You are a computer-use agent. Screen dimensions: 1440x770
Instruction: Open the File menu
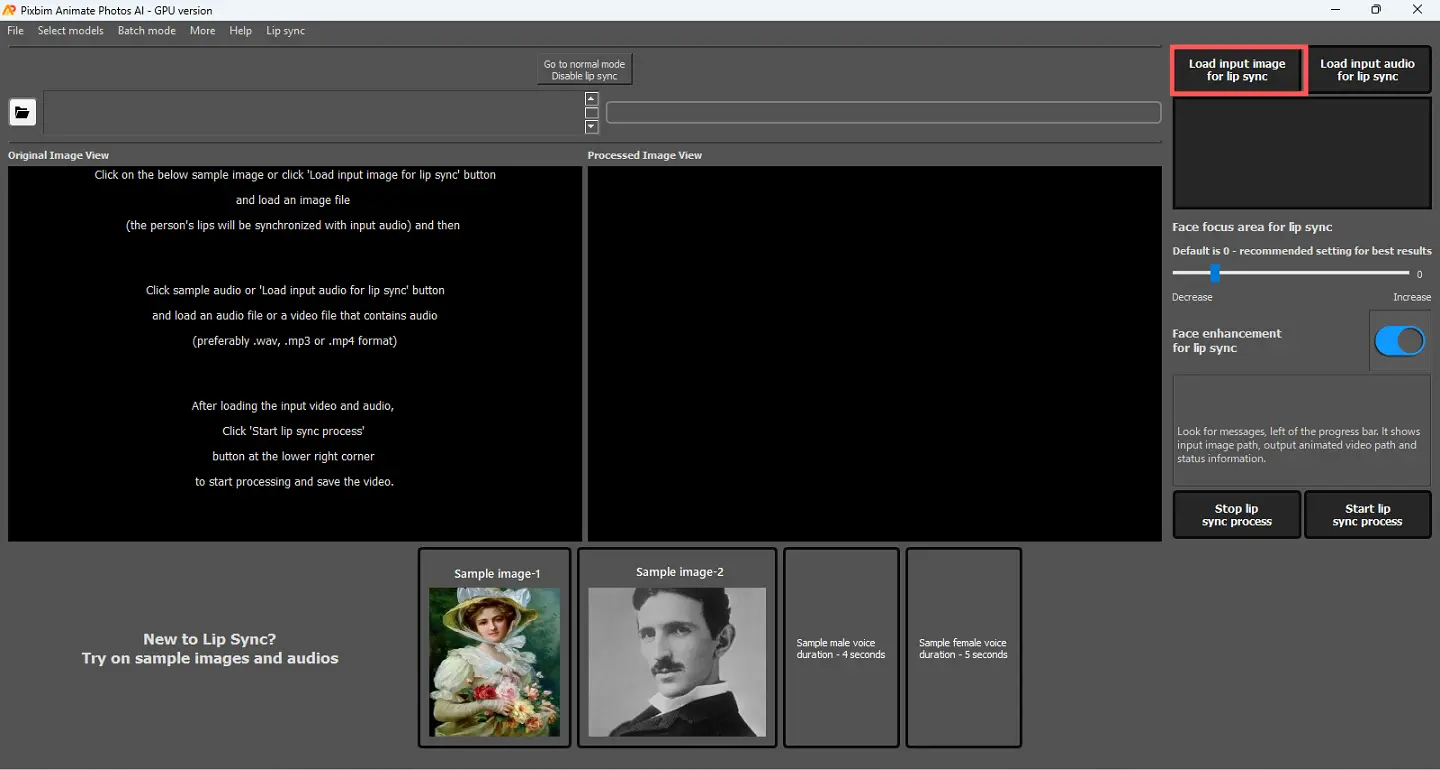15,31
